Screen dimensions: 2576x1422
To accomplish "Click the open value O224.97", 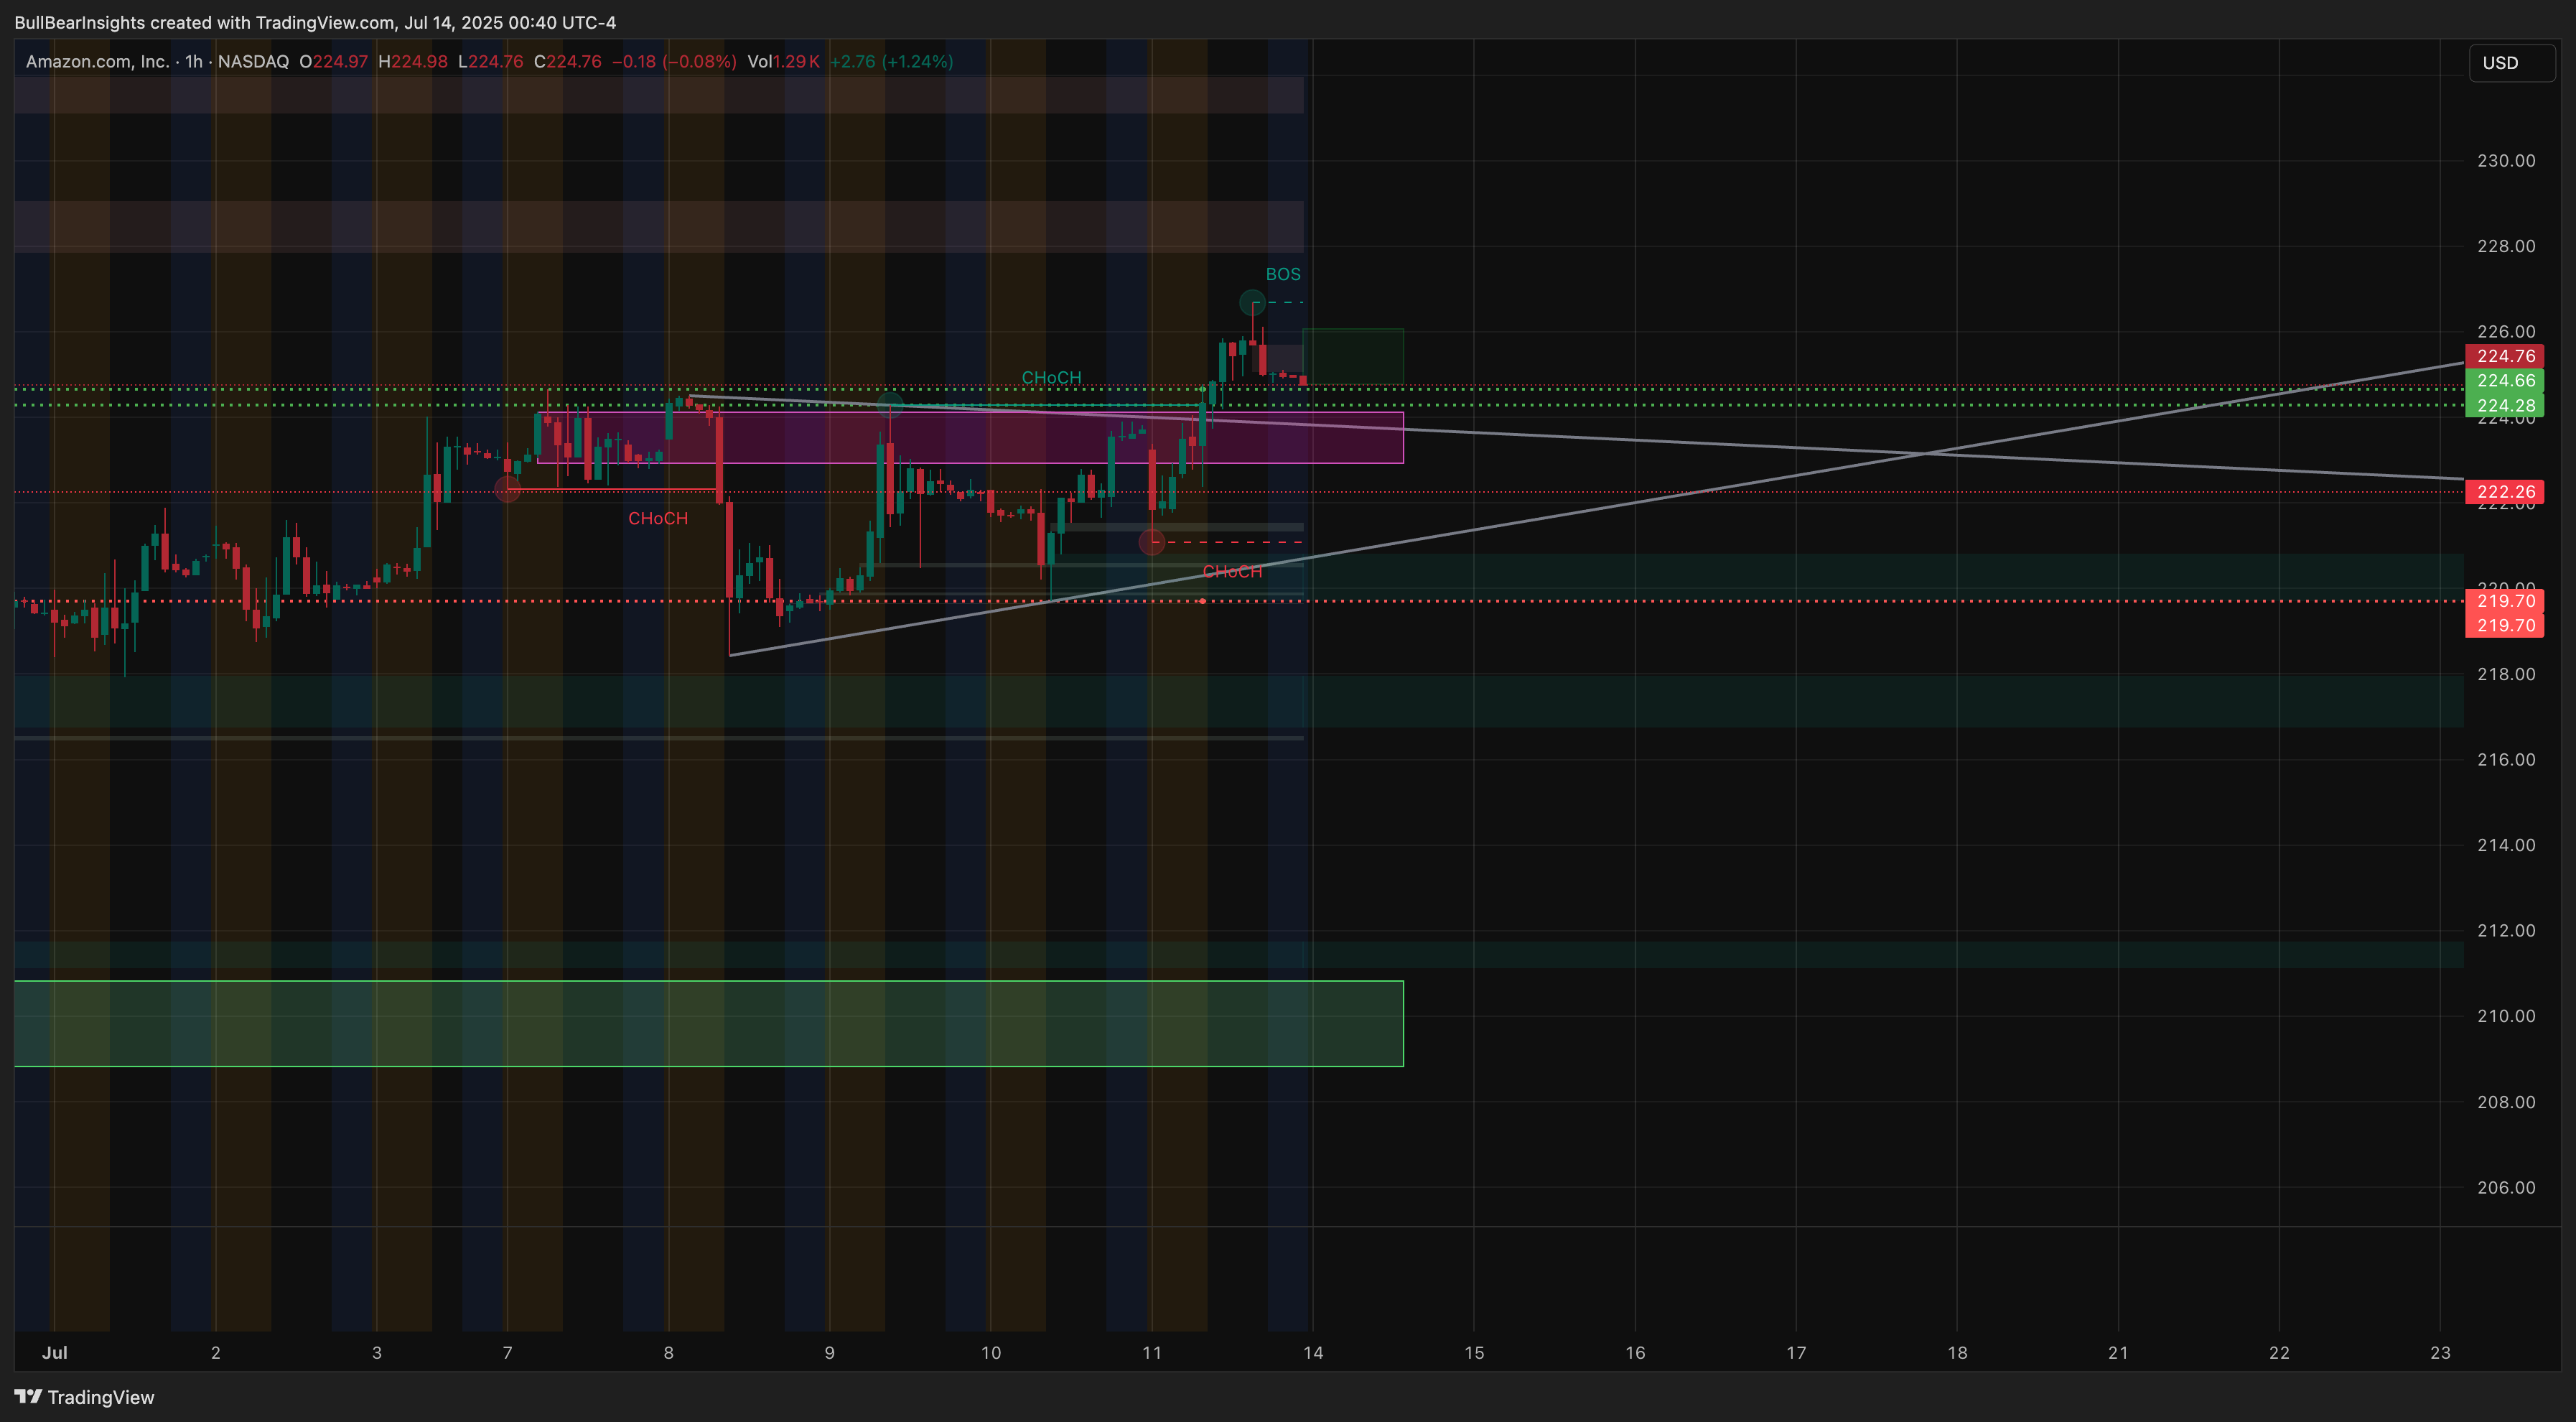I will point(333,61).
